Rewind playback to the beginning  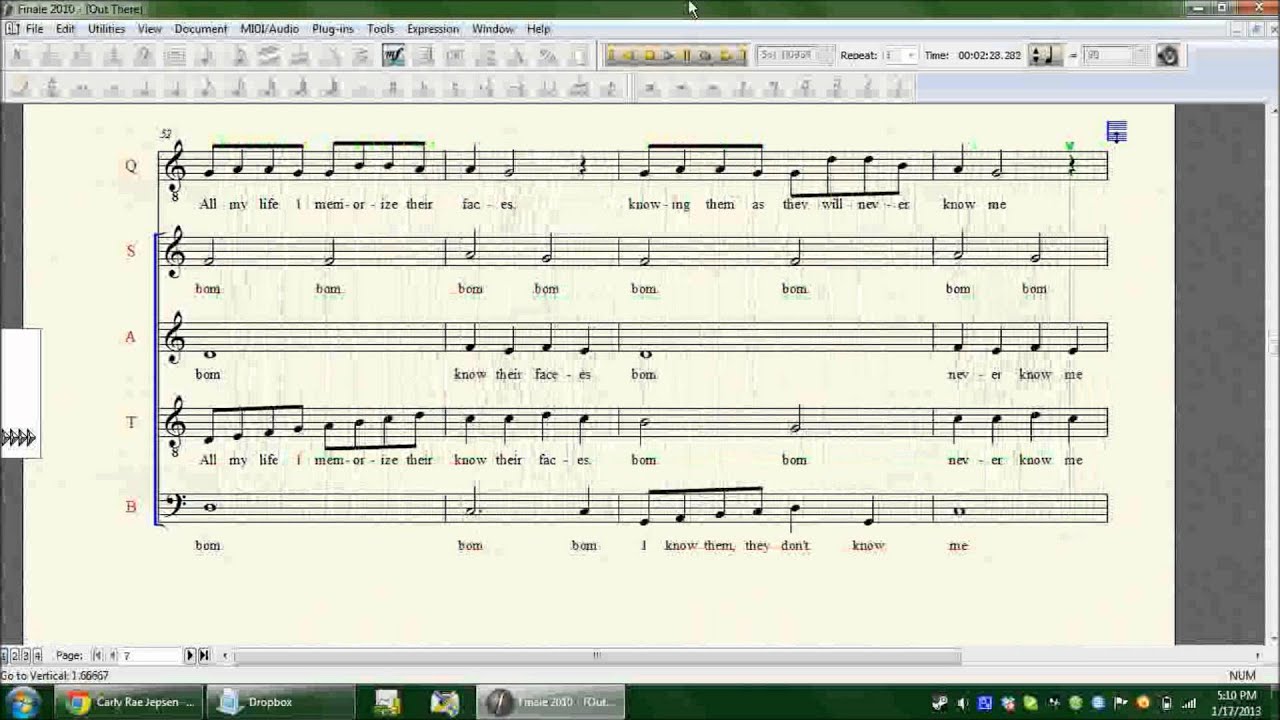614,56
